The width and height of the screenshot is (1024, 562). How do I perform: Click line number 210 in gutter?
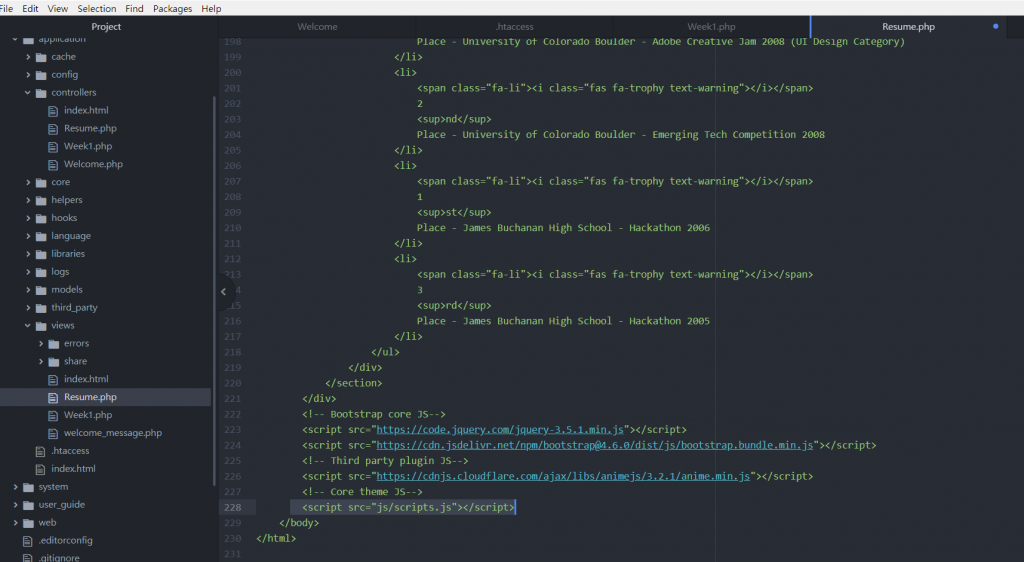(232, 228)
